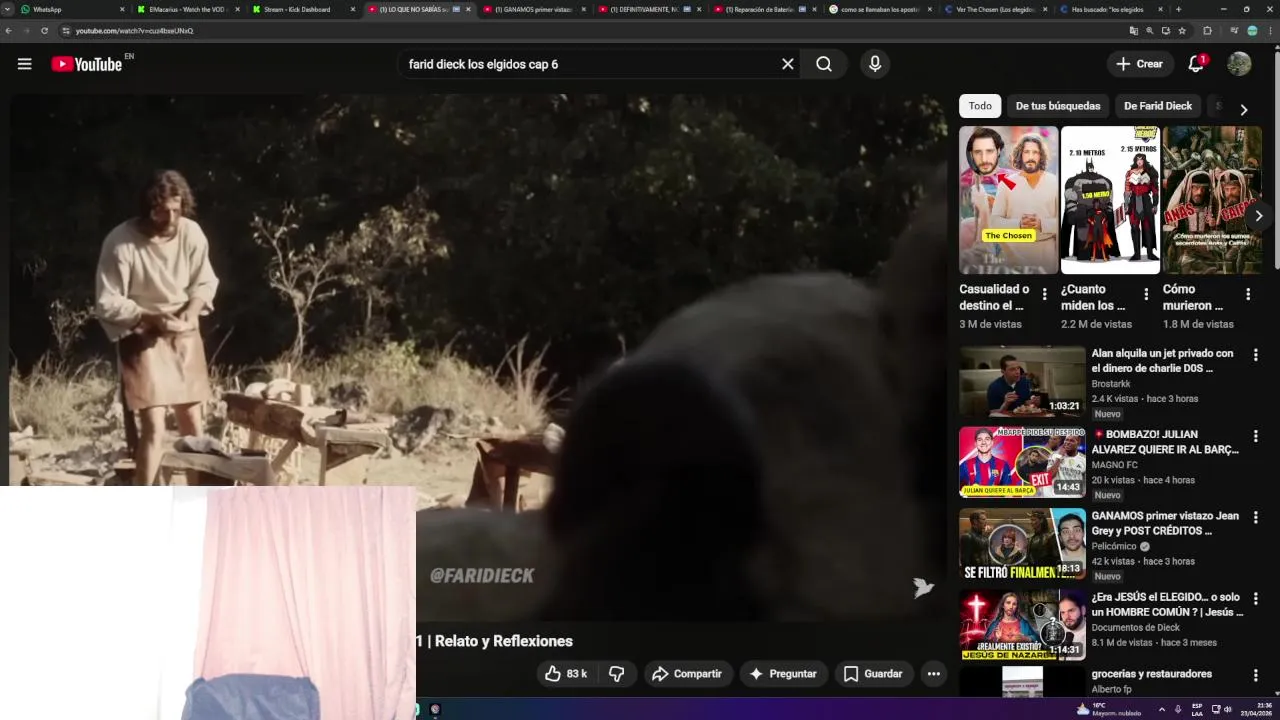Open options for GANAMOS primer vistazo video

coord(1256,517)
